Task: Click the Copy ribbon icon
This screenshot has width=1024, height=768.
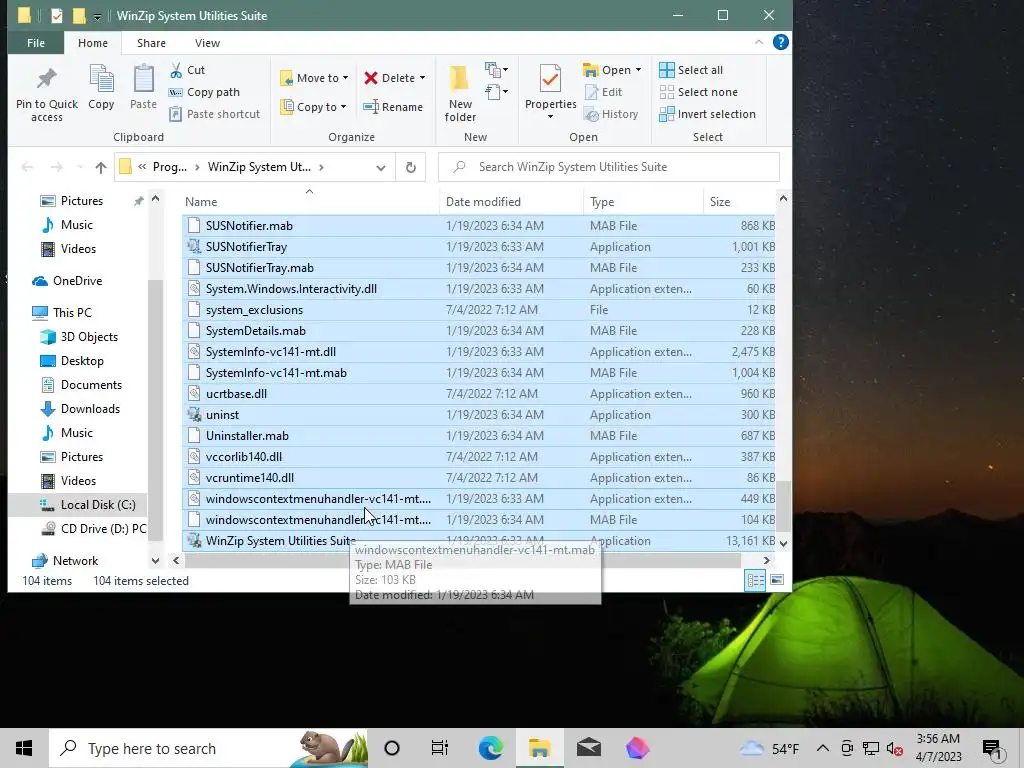Action: coord(101,88)
